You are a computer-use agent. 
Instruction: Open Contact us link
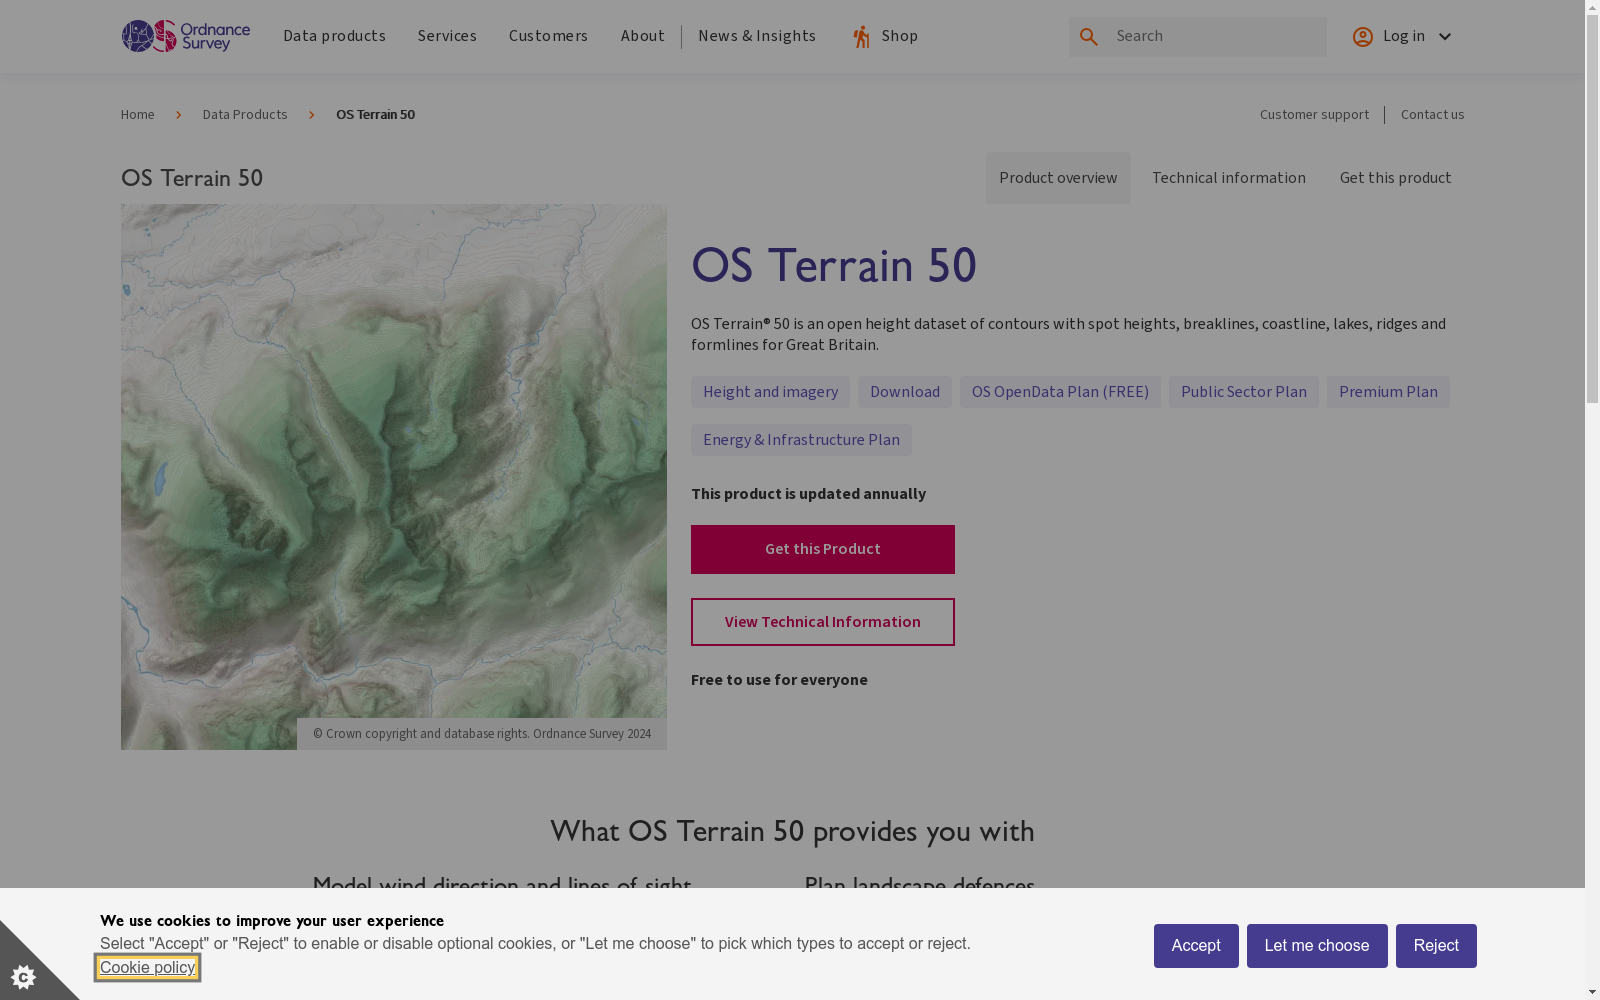click(x=1432, y=115)
